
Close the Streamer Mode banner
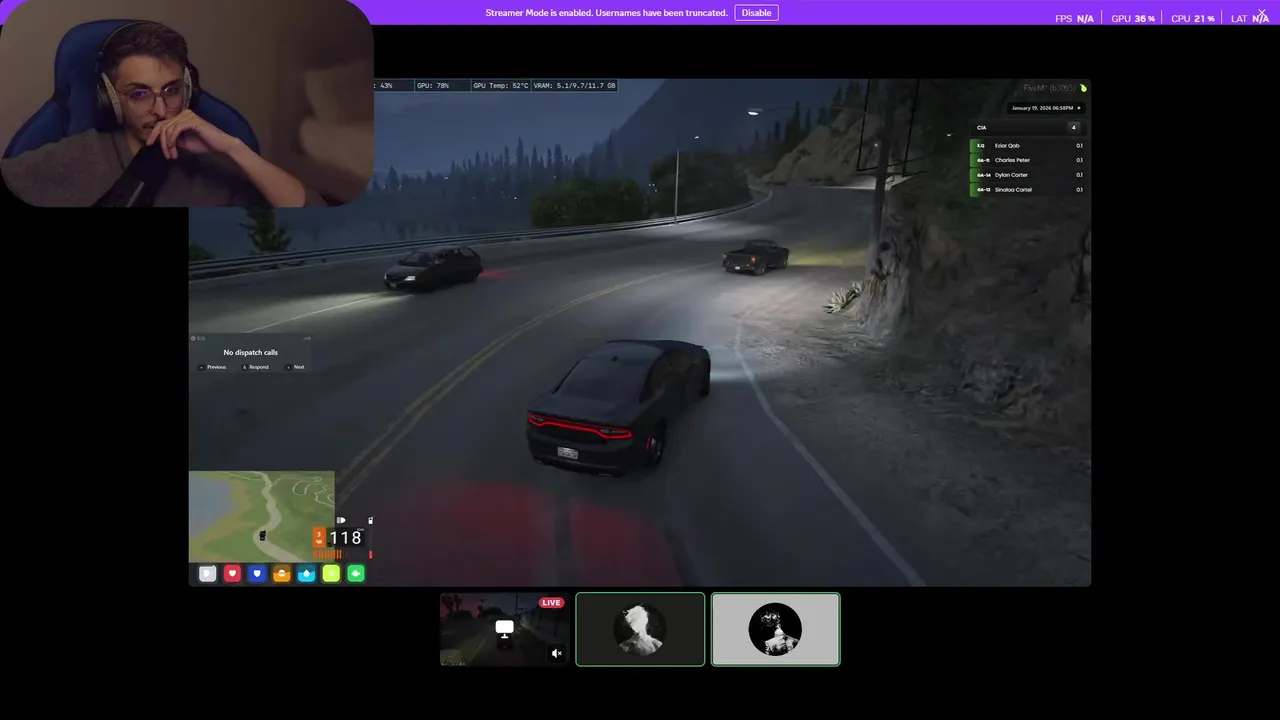point(1261,13)
